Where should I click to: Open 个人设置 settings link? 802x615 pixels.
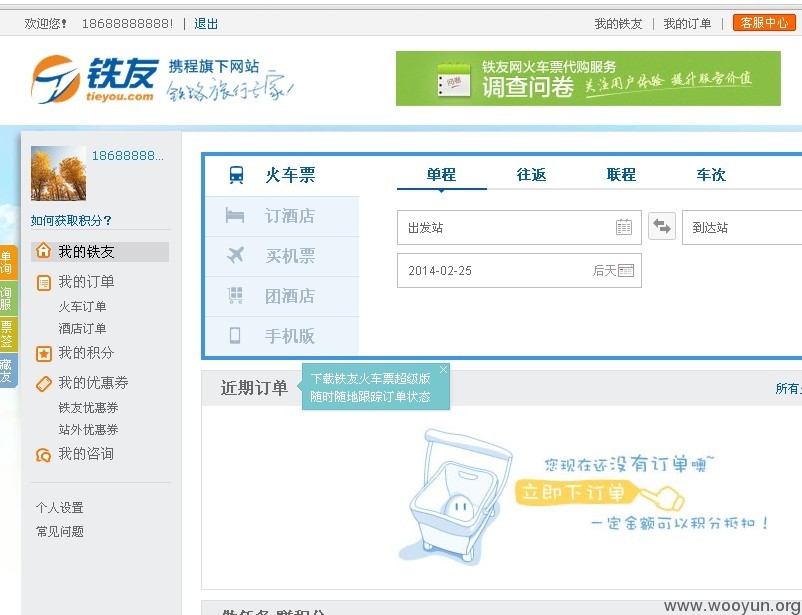pyautogui.click(x=59, y=508)
